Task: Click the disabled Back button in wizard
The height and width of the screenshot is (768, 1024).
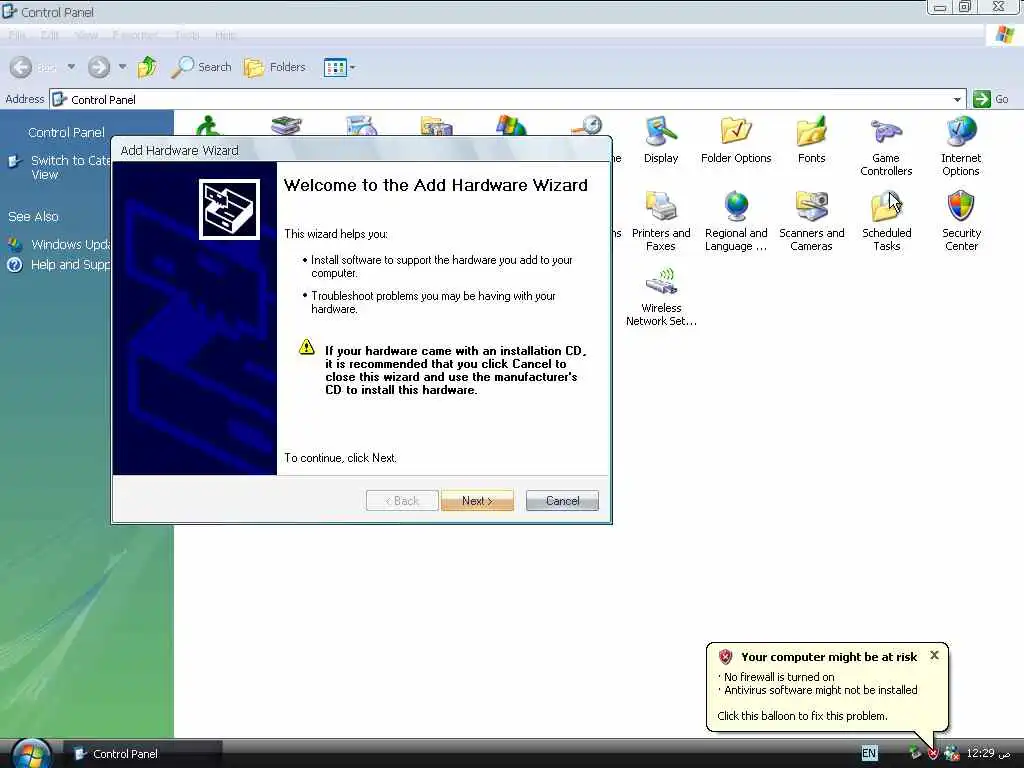Action: (x=402, y=501)
